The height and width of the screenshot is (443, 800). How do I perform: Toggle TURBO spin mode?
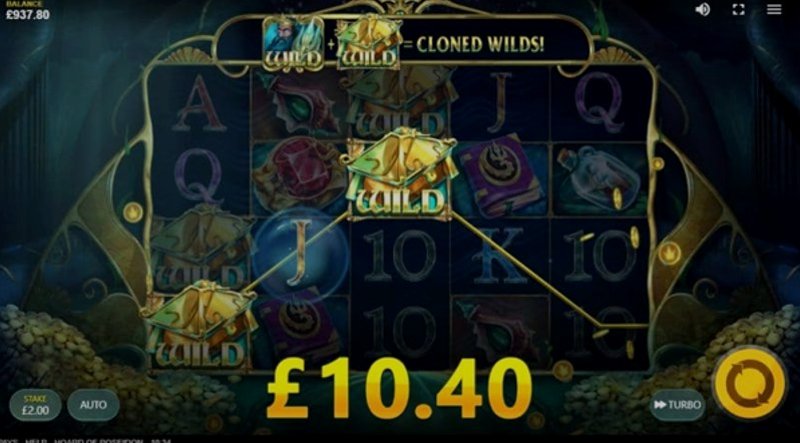pyautogui.click(x=677, y=405)
